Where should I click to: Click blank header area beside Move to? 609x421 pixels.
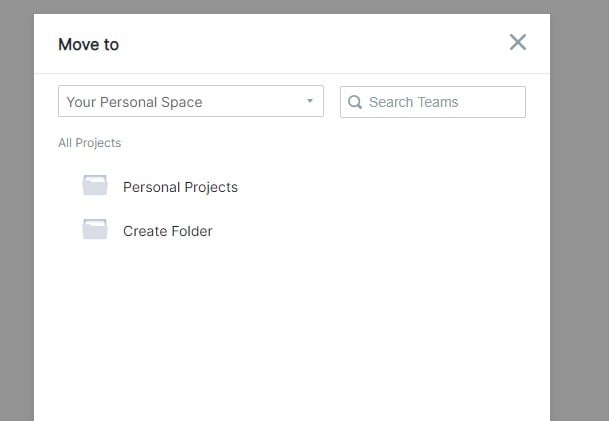(300, 44)
